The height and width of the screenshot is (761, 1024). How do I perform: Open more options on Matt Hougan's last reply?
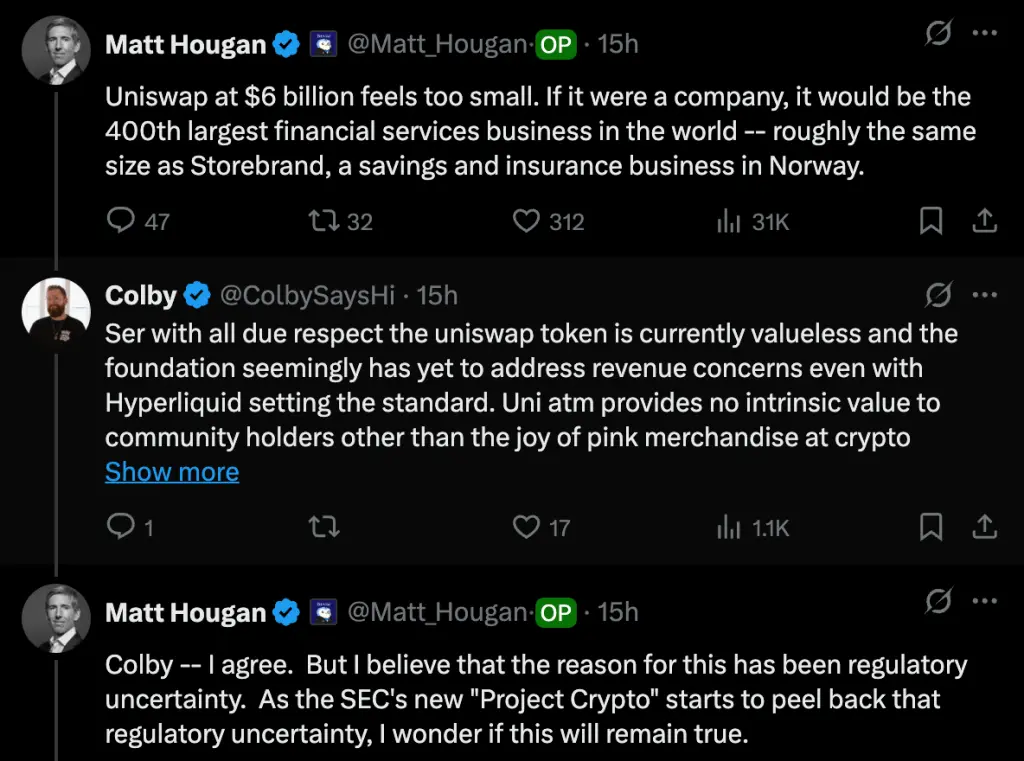click(x=985, y=603)
